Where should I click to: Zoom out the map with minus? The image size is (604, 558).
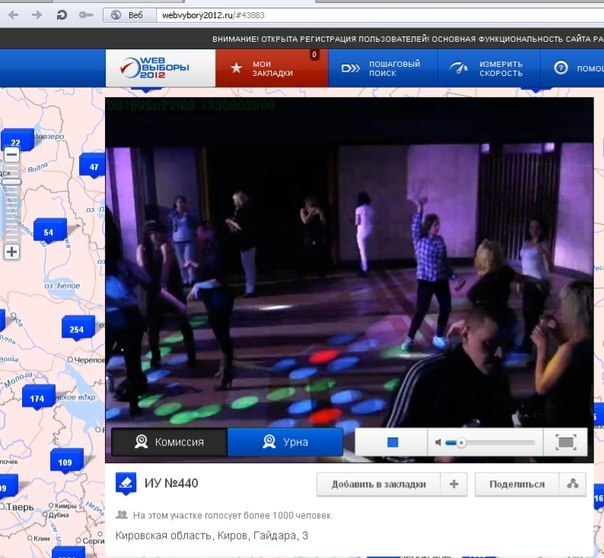tap(12, 155)
